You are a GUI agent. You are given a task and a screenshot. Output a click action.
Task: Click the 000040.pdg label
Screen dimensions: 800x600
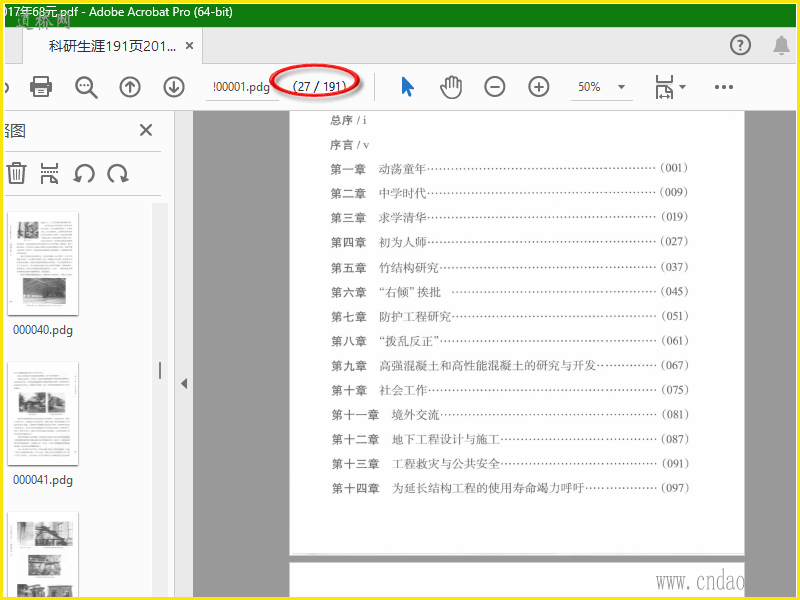(x=43, y=330)
